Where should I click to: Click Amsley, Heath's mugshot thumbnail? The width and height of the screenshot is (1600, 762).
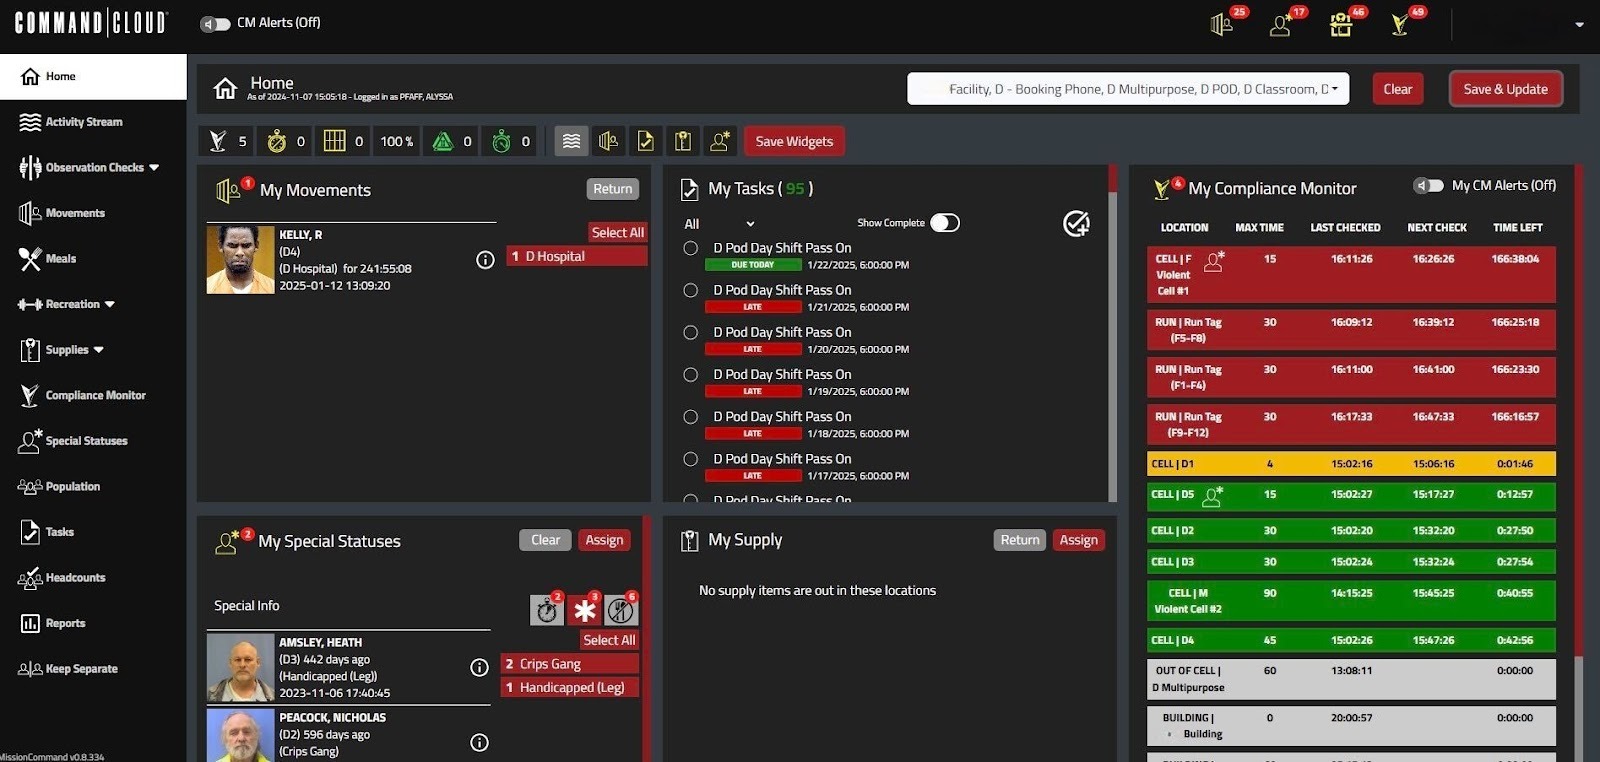pos(240,667)
